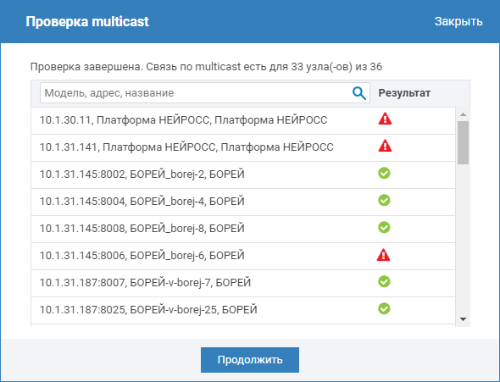Click the Проверка завершена status message

[206, 67]
